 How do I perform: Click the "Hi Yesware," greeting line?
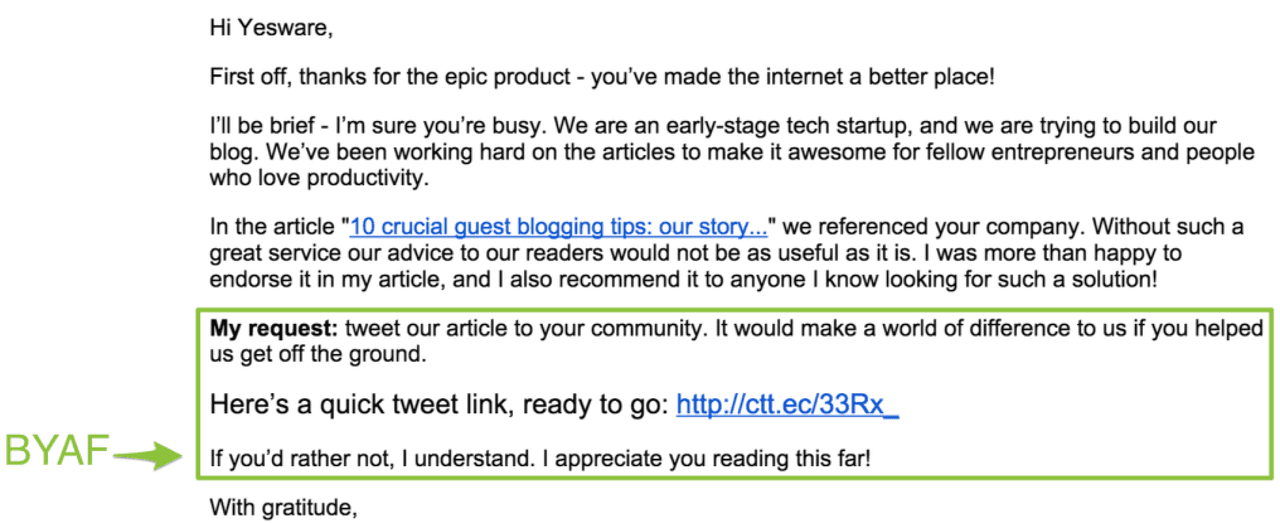pos(270,28)
